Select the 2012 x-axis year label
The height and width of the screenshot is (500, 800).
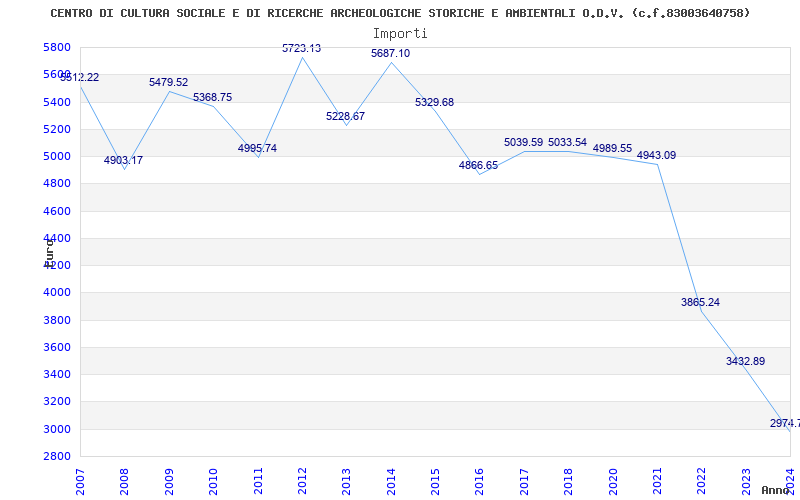click(x=302, y=480)
